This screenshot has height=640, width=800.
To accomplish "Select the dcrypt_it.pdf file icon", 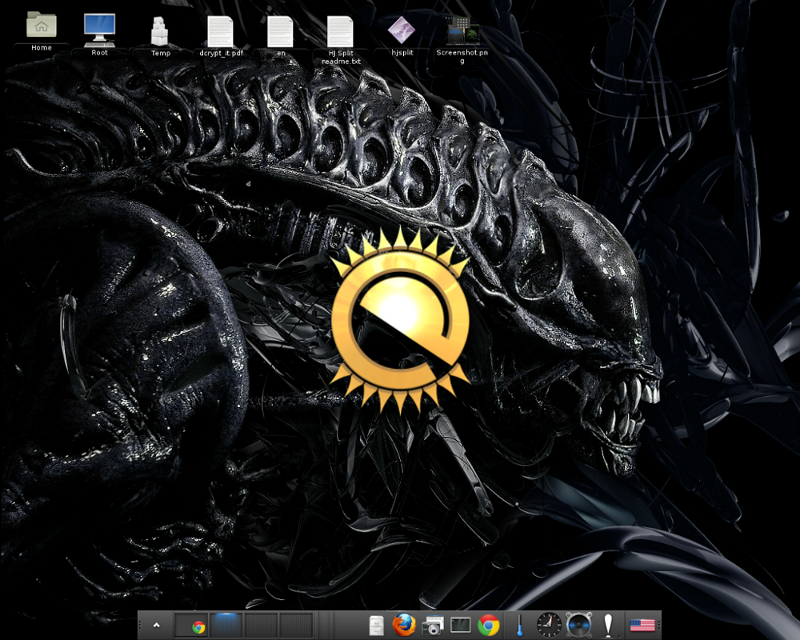I will click(x=220, y=32).
